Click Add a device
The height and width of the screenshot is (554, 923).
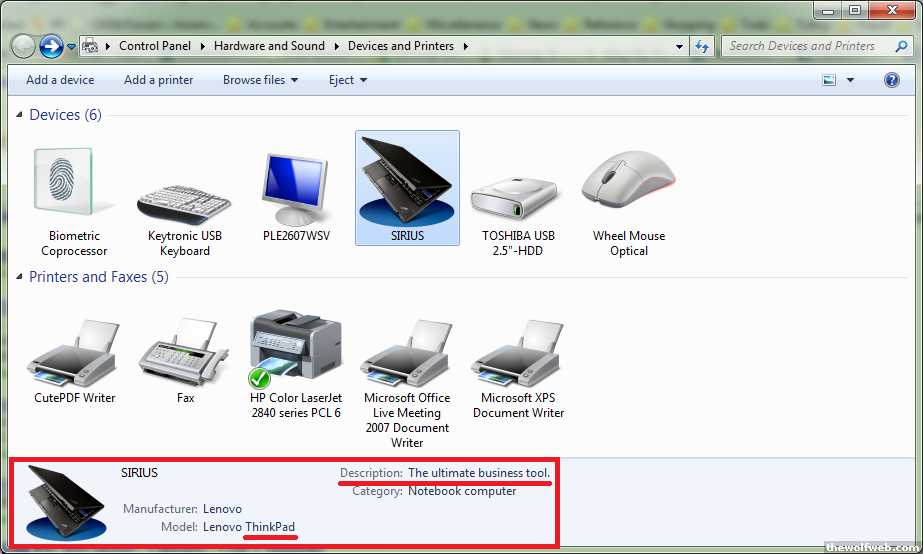pyautogui.click(x=60, y=80)
